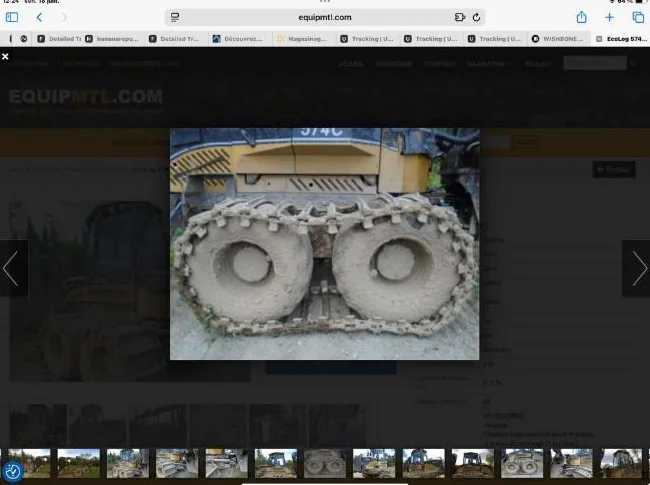Image resolution: width=650 pixels, height=485 pixels.
Task: Show the previous photo with left chevron
Action: point(11,268)
